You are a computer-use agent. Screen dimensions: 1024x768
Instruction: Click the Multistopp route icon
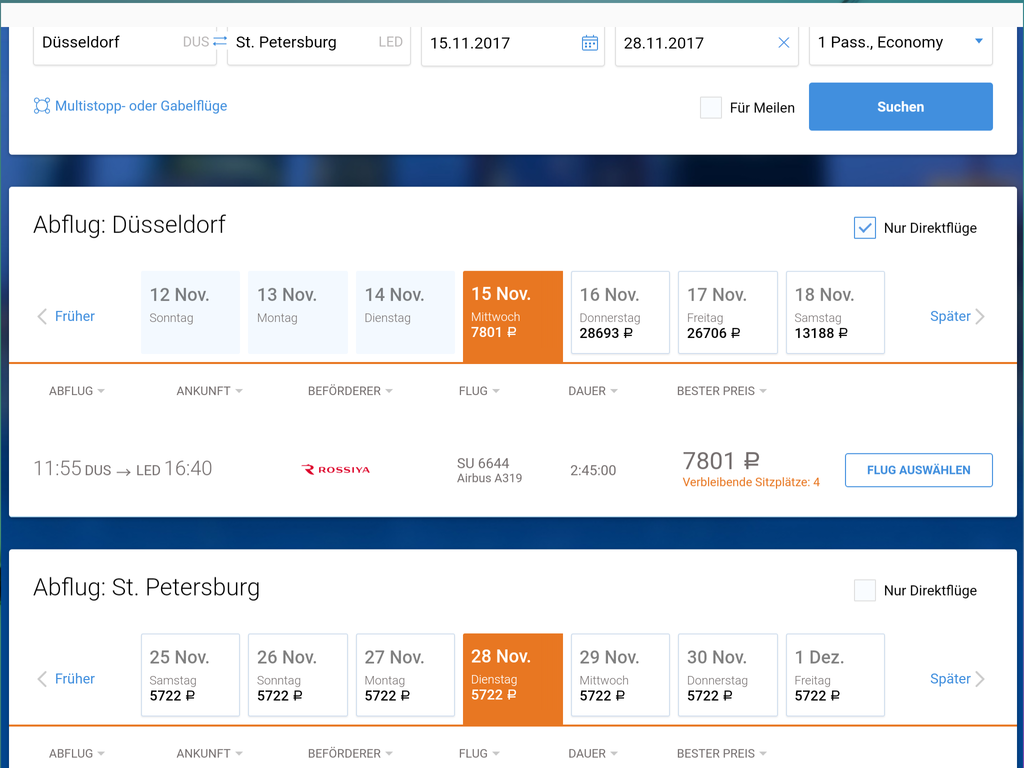pyautogui.click(x=42, y=106)
